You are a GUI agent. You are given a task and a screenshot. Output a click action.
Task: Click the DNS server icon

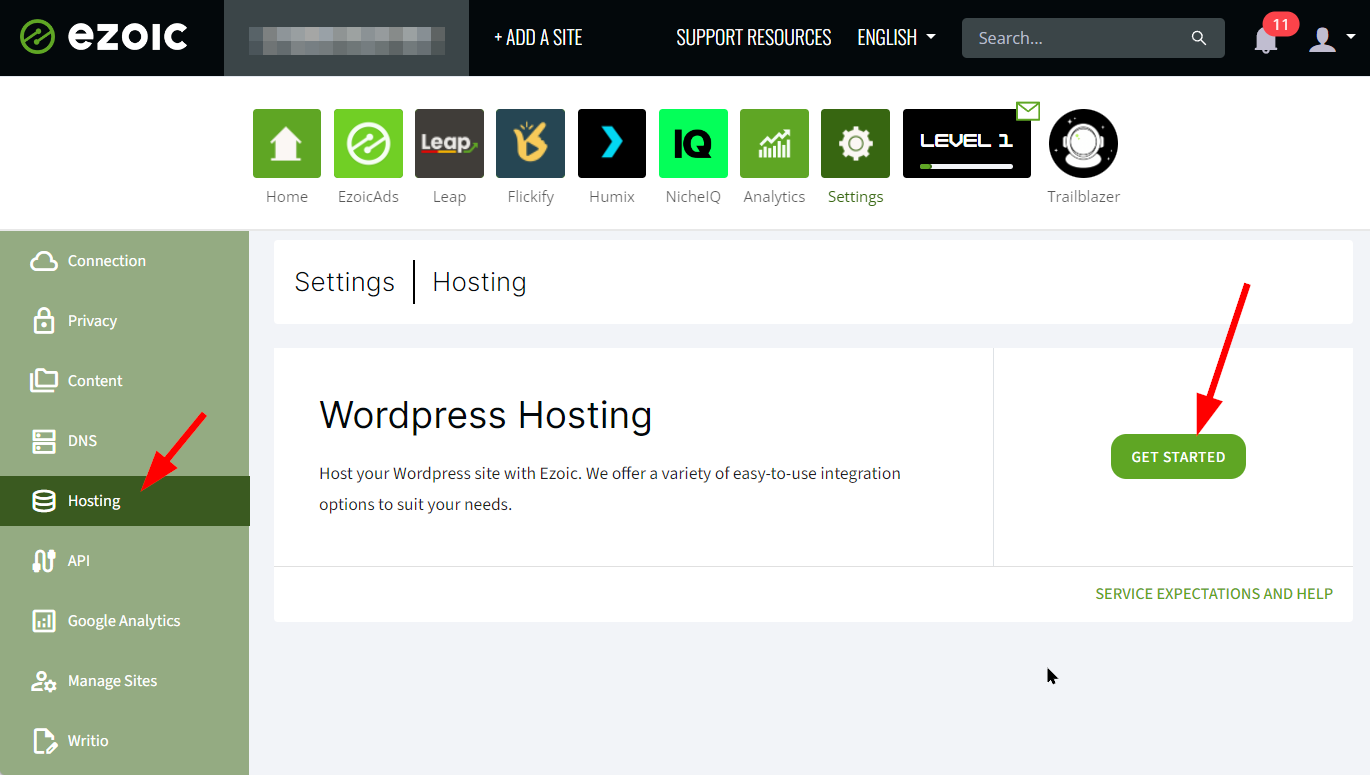point(44,441)
